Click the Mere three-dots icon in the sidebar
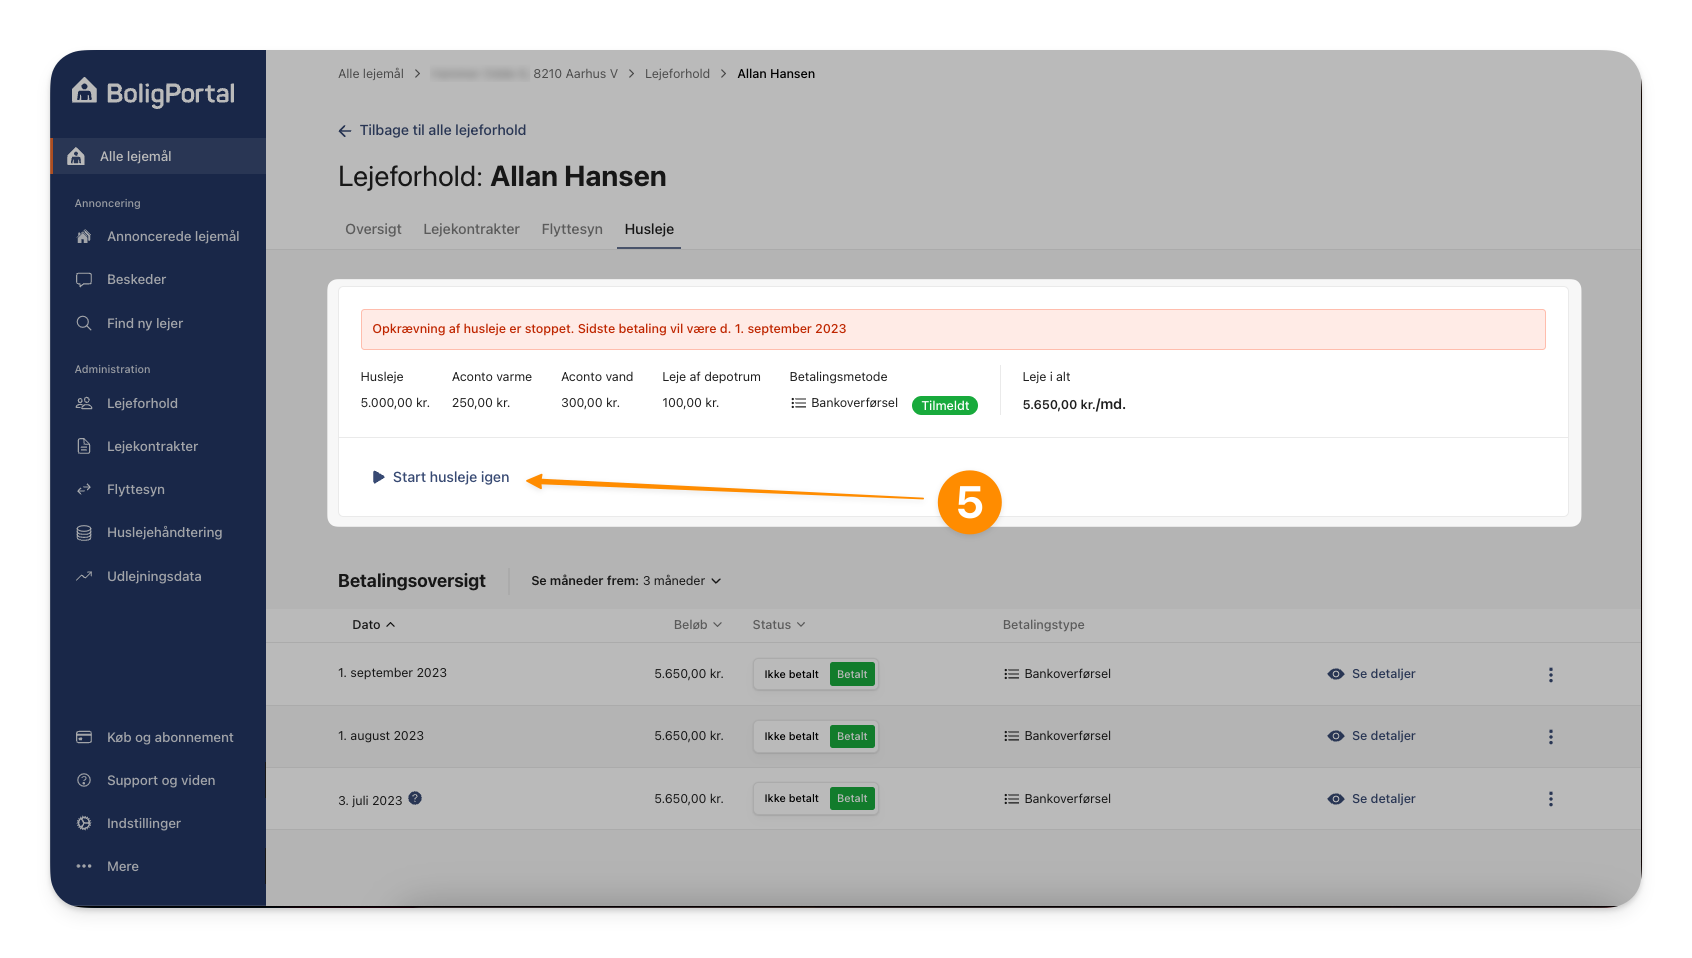1692x958 pixels. pos(84,866)
